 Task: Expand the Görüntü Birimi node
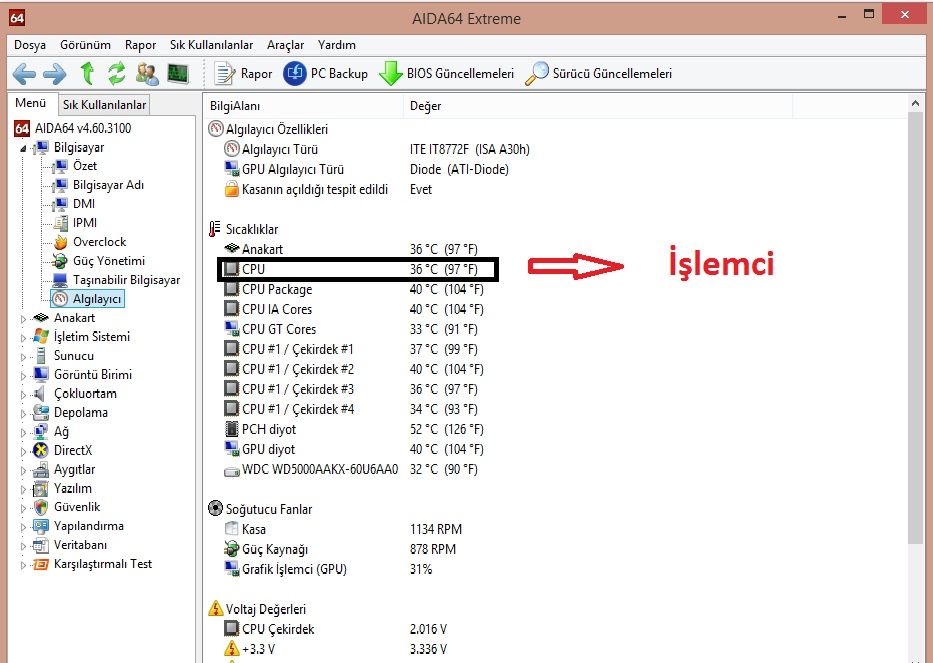pos(23,376)
